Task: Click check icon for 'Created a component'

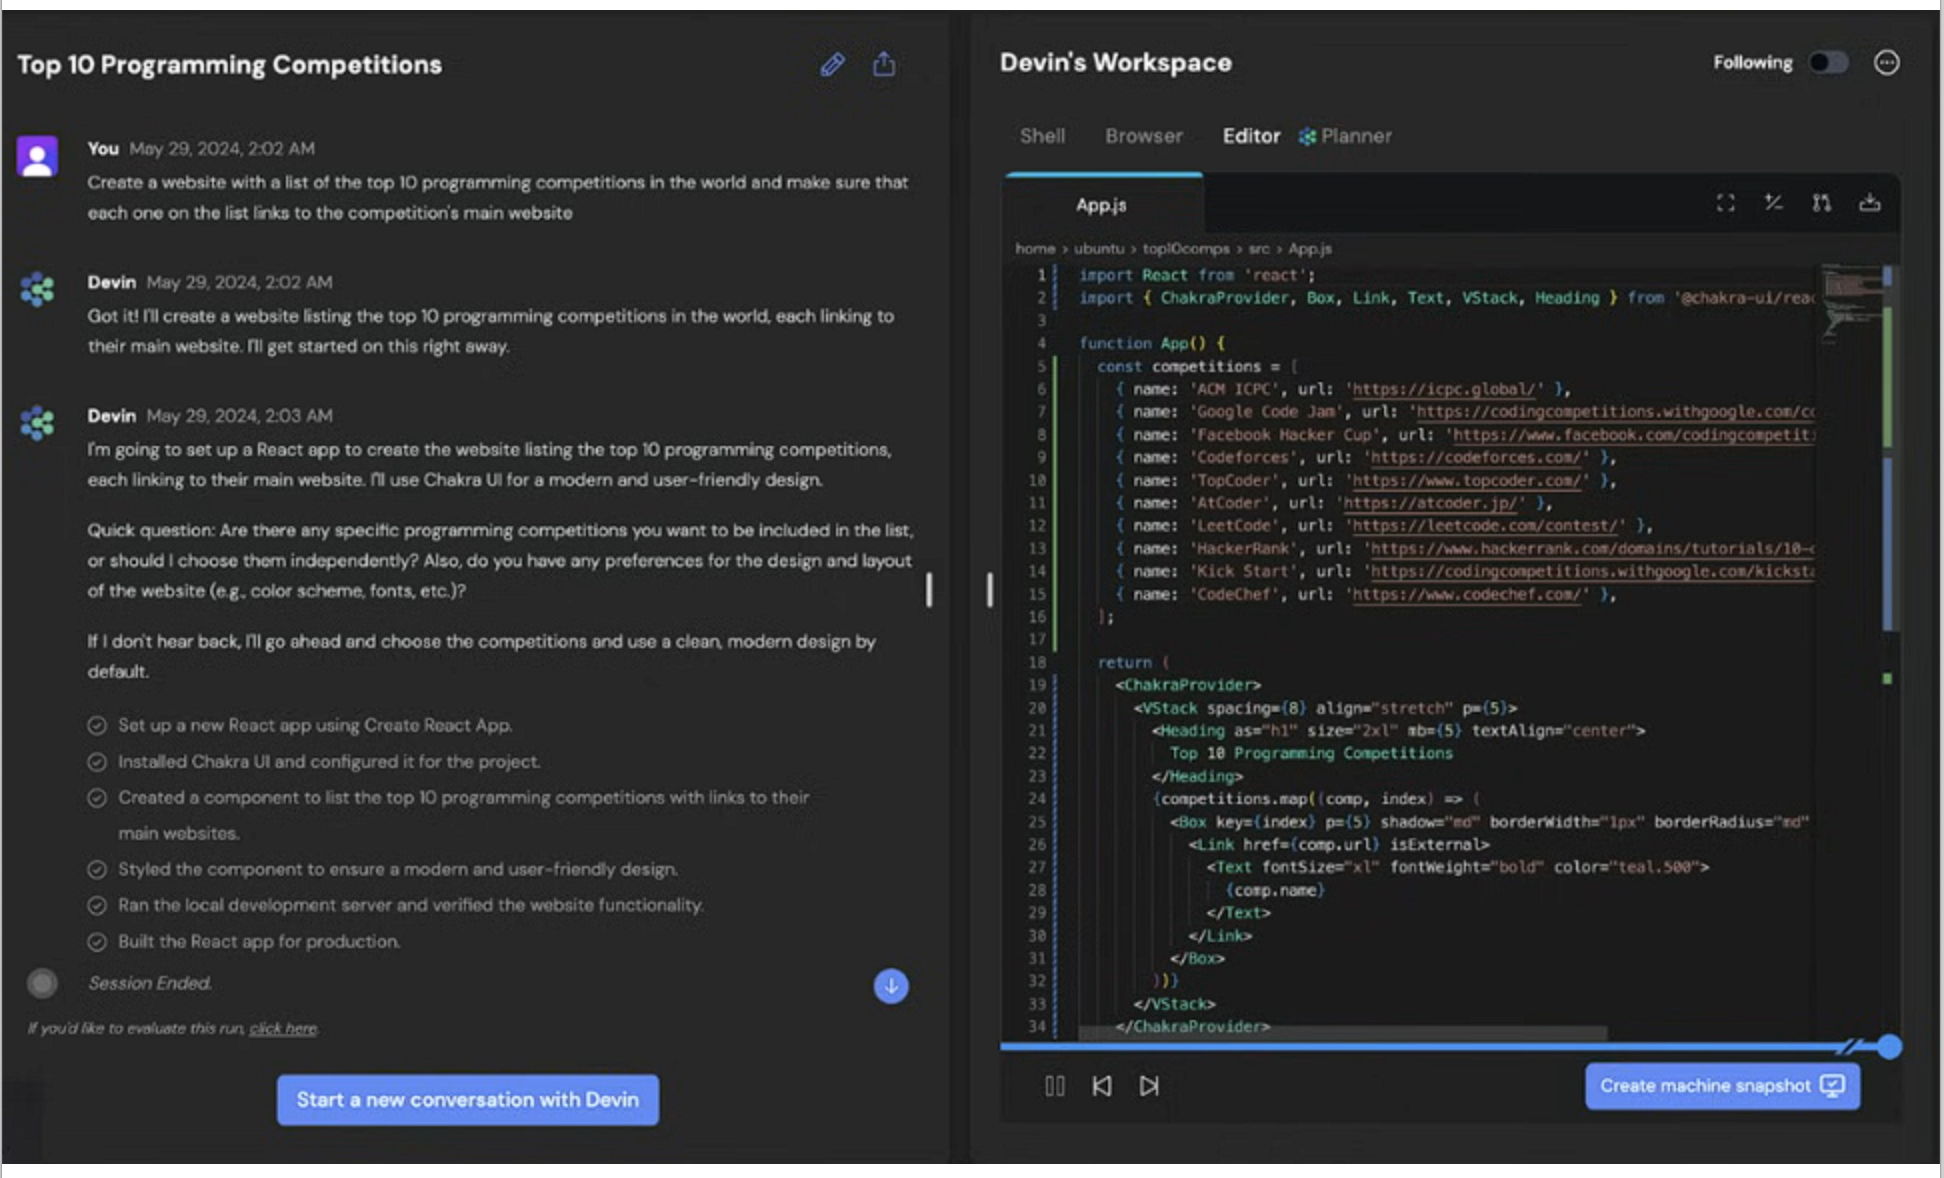Action: [x=97, y=798]
